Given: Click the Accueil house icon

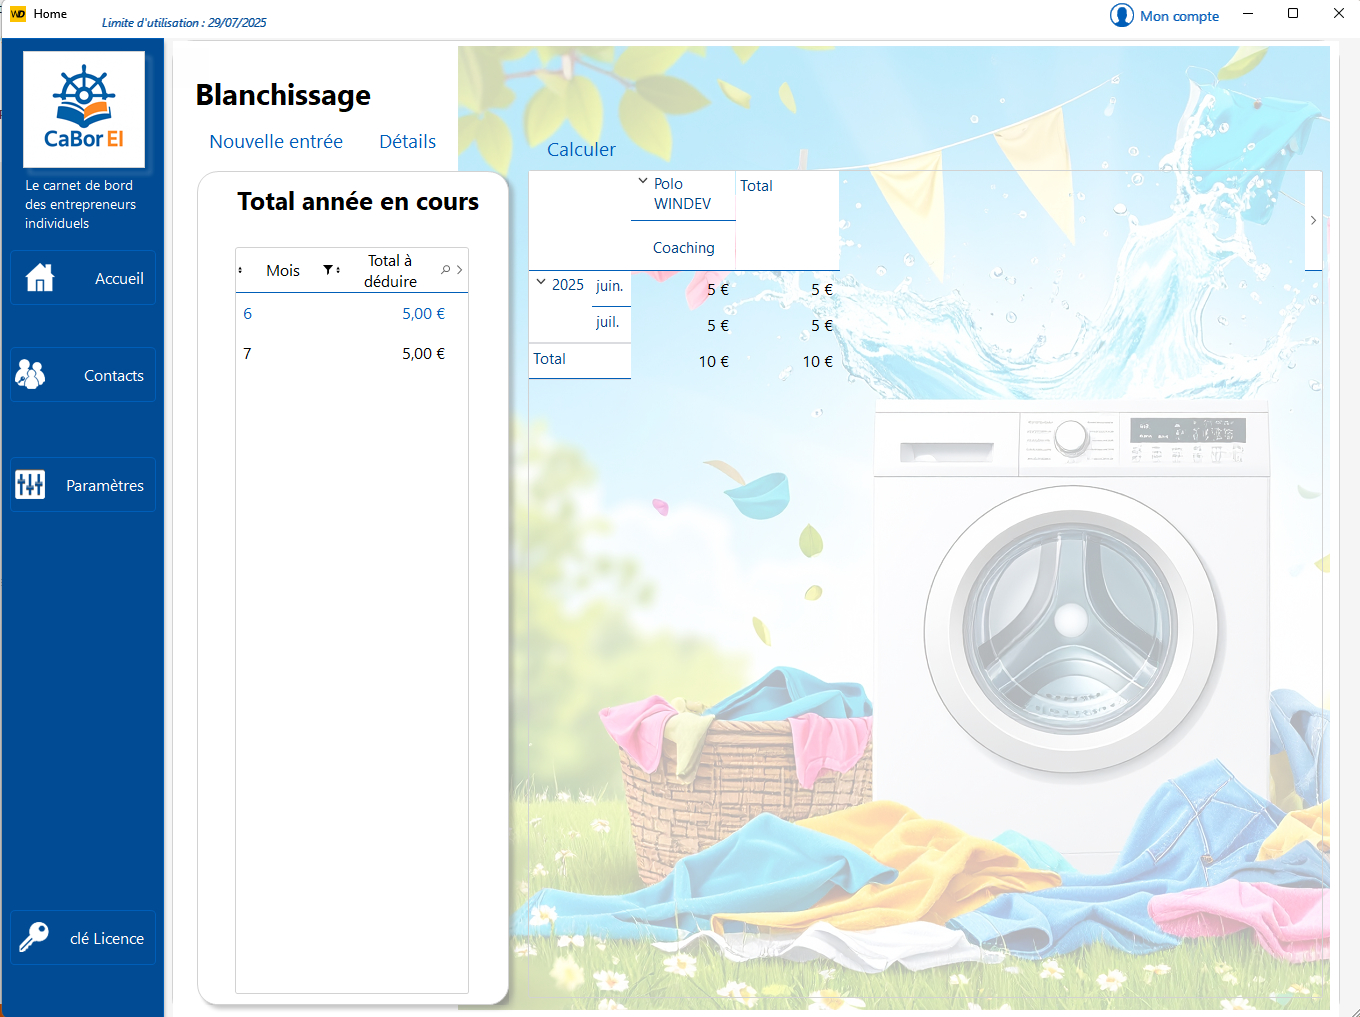Looking at the screenshot, I should 40,278.
